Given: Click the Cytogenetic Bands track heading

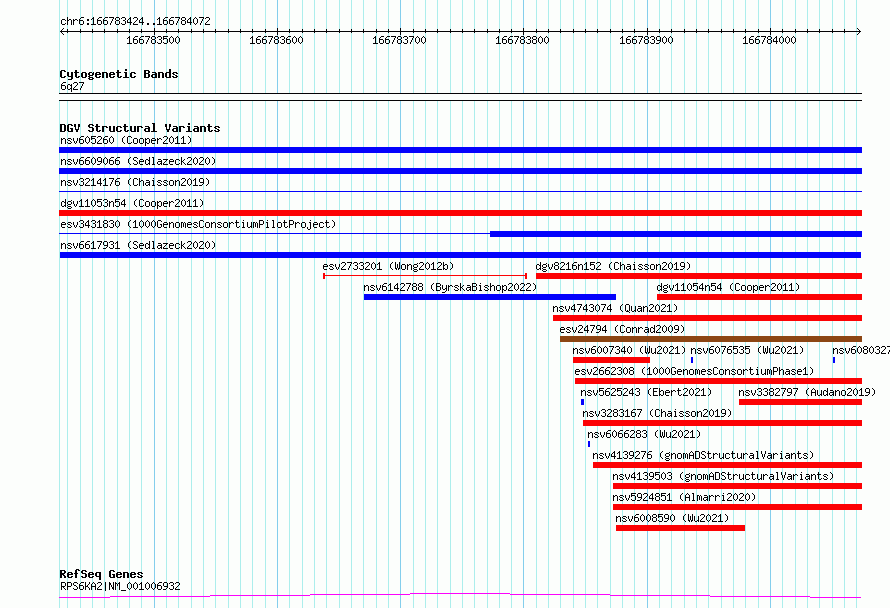Looking at the screenshot, I should coord(119,74).
